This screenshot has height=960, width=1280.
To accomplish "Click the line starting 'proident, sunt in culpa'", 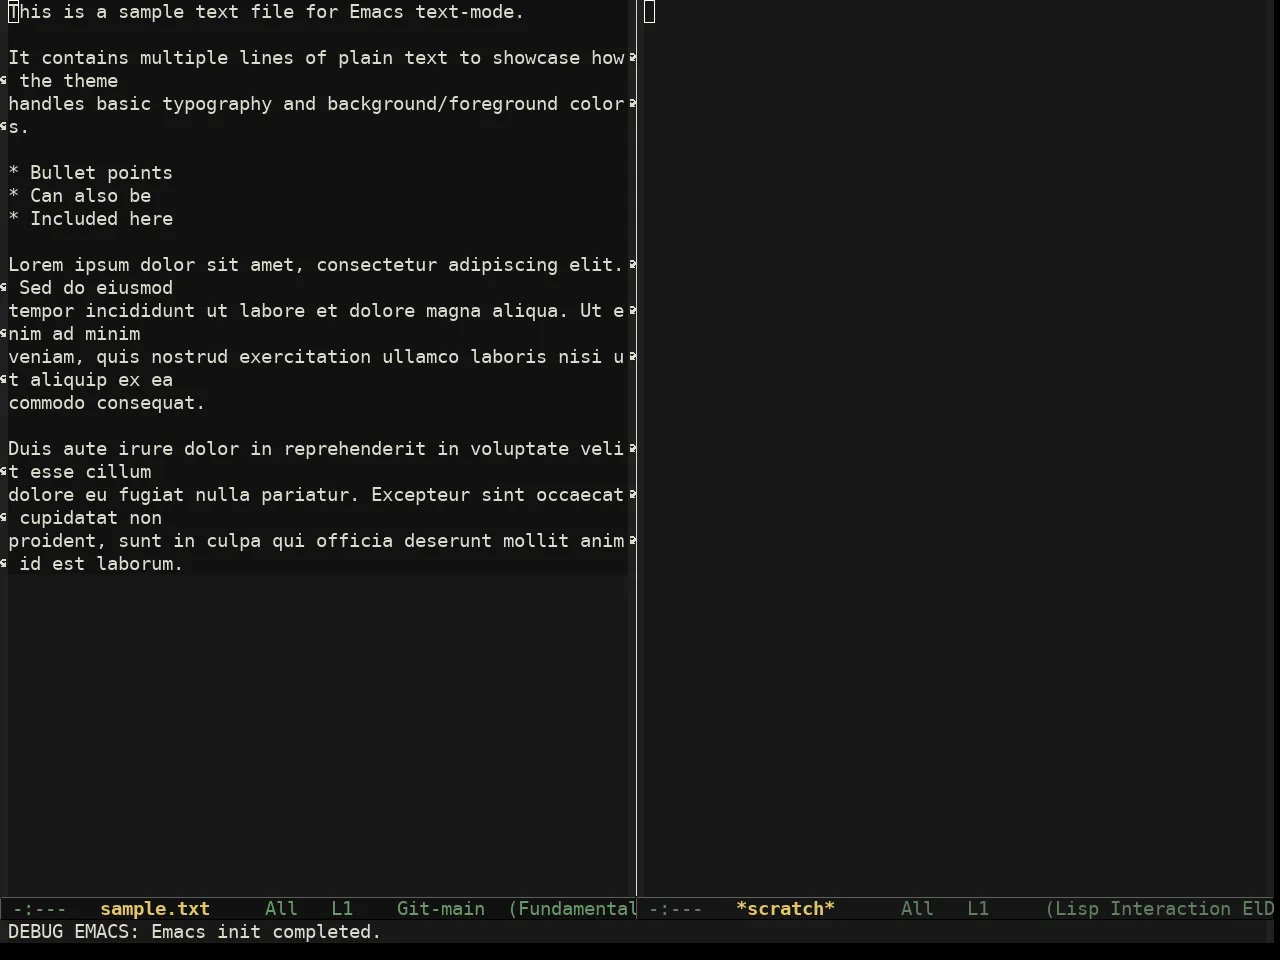I will tap(316, 541).
